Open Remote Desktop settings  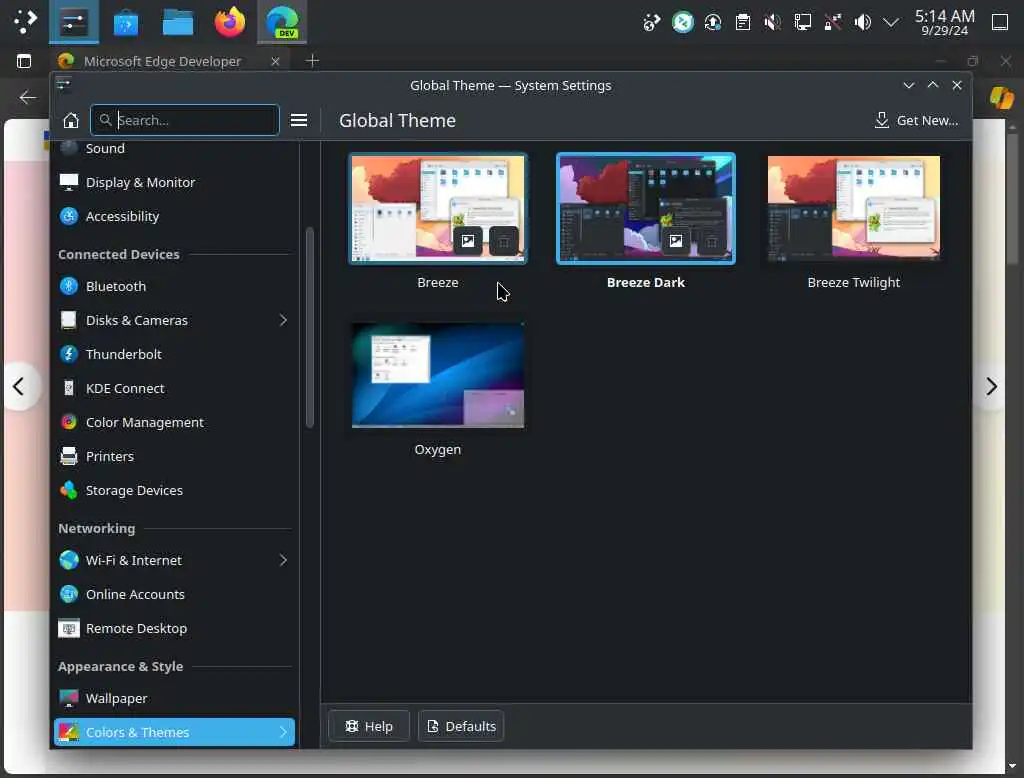(174, 628)
